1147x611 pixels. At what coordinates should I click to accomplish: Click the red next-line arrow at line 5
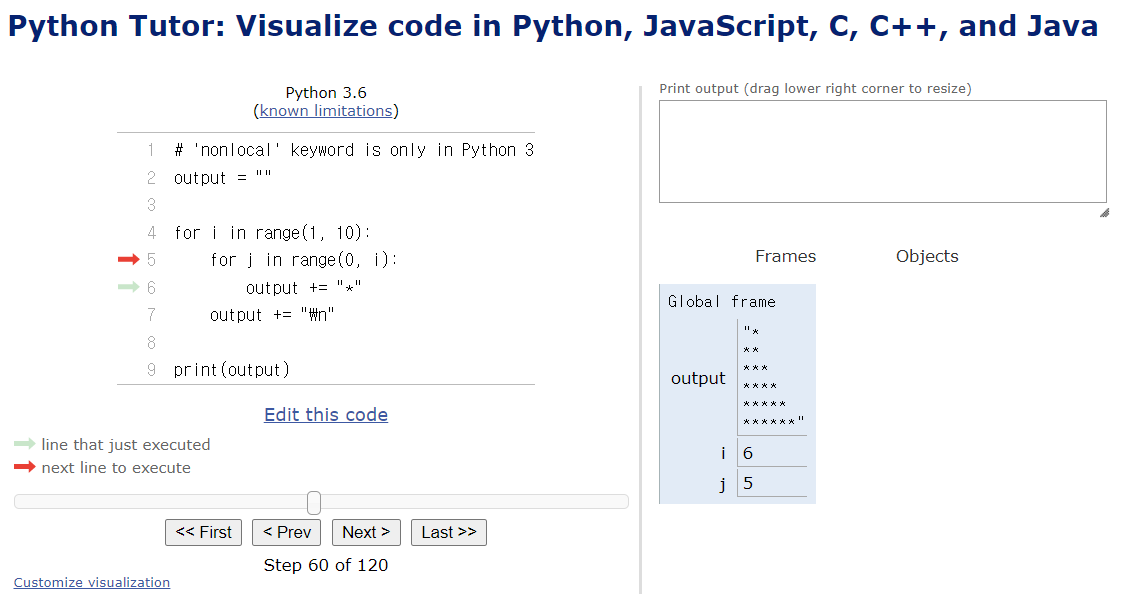click(x=128, y=260)
